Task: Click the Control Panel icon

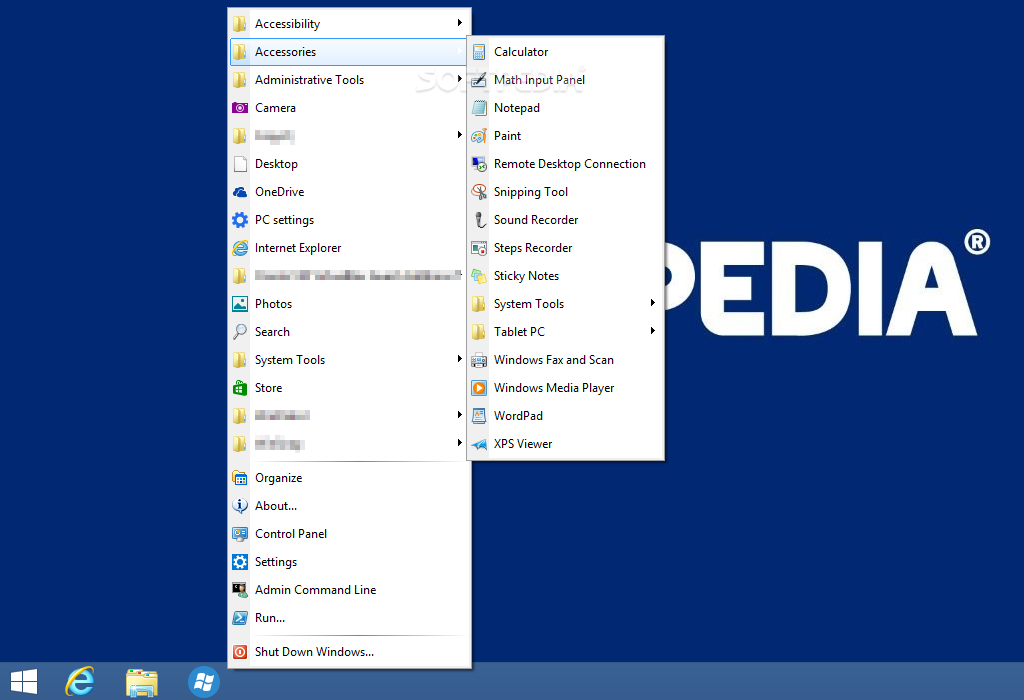Action: point(240,534)
